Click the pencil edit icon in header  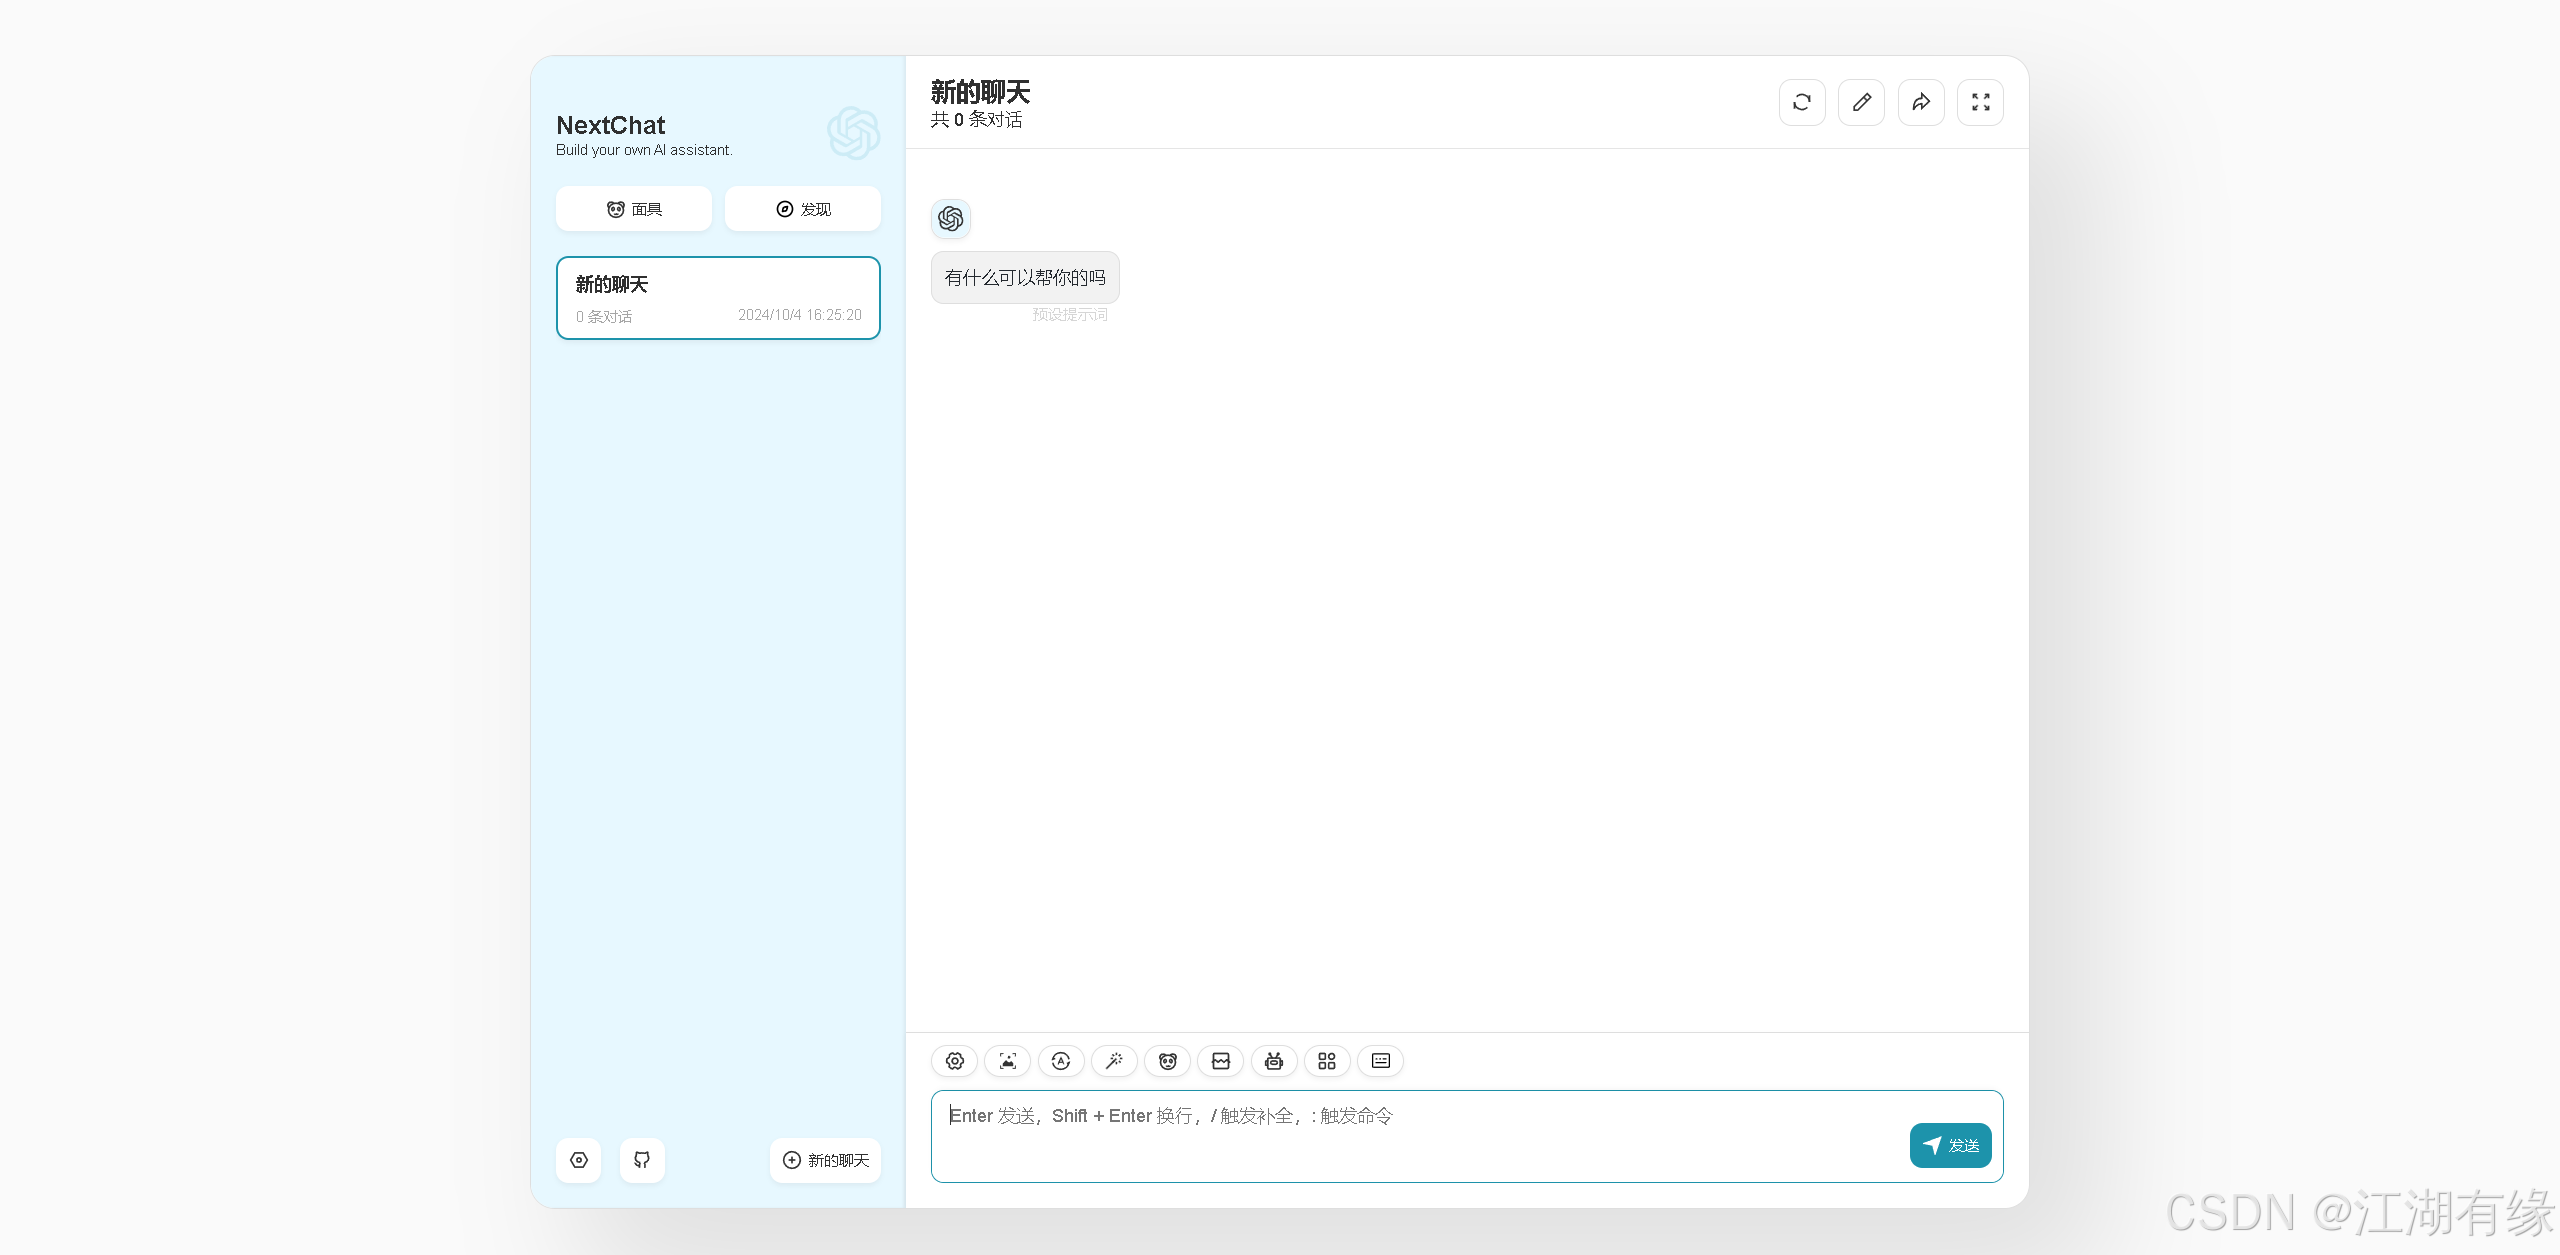1861,102
